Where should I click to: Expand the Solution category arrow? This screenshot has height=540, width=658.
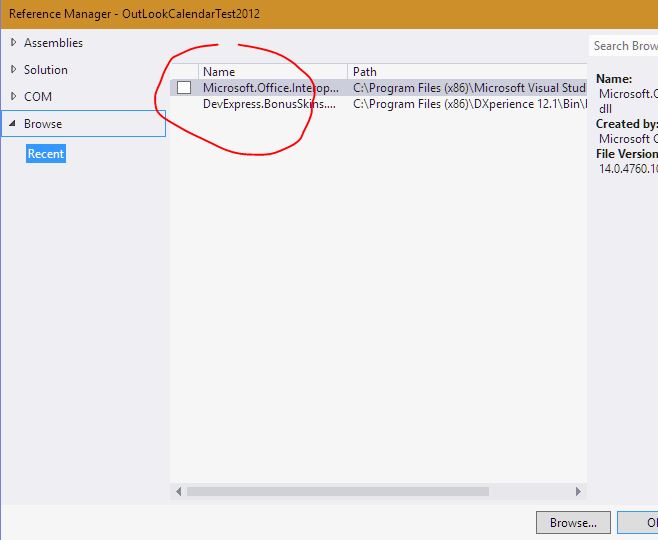point(12,70)
